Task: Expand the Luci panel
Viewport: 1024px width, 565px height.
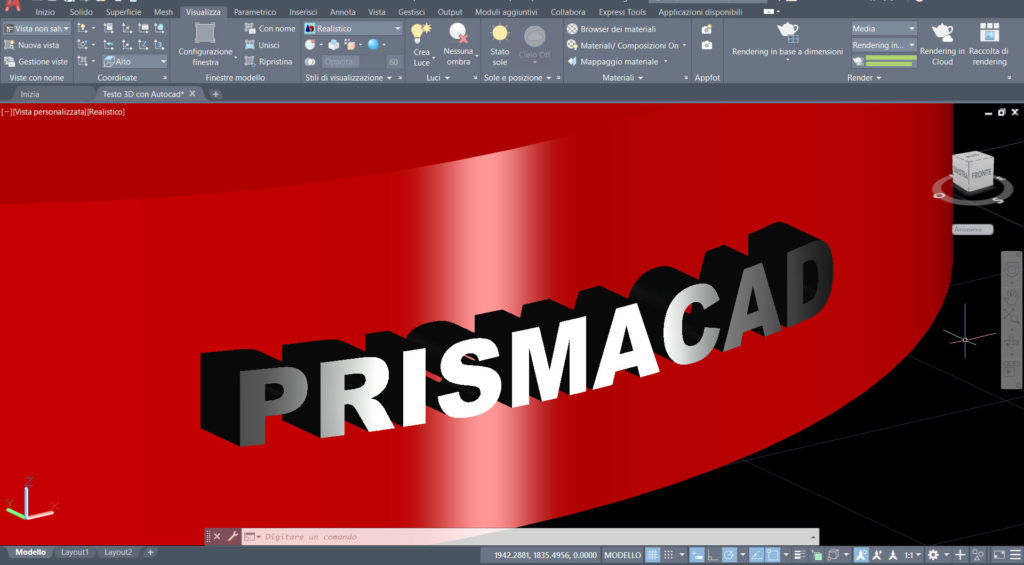Action: pyautogui.click(x=438, y=78)
